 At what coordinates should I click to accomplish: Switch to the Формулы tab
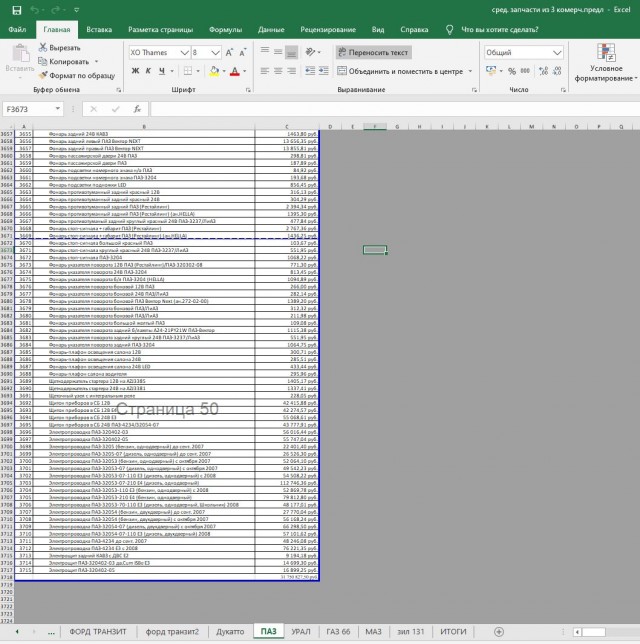pyautogui.click(x=226, y=30)
